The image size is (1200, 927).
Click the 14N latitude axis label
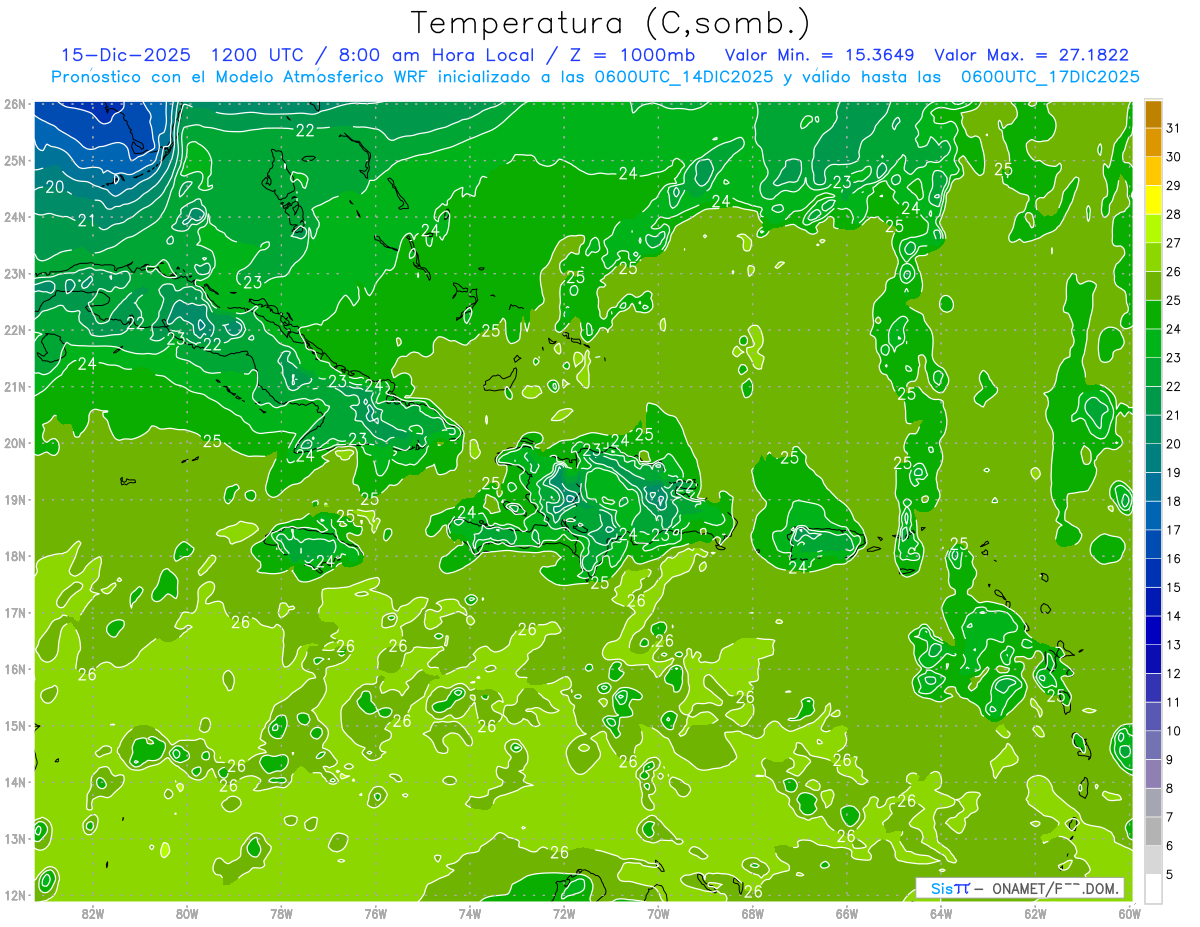pos(15,782)
